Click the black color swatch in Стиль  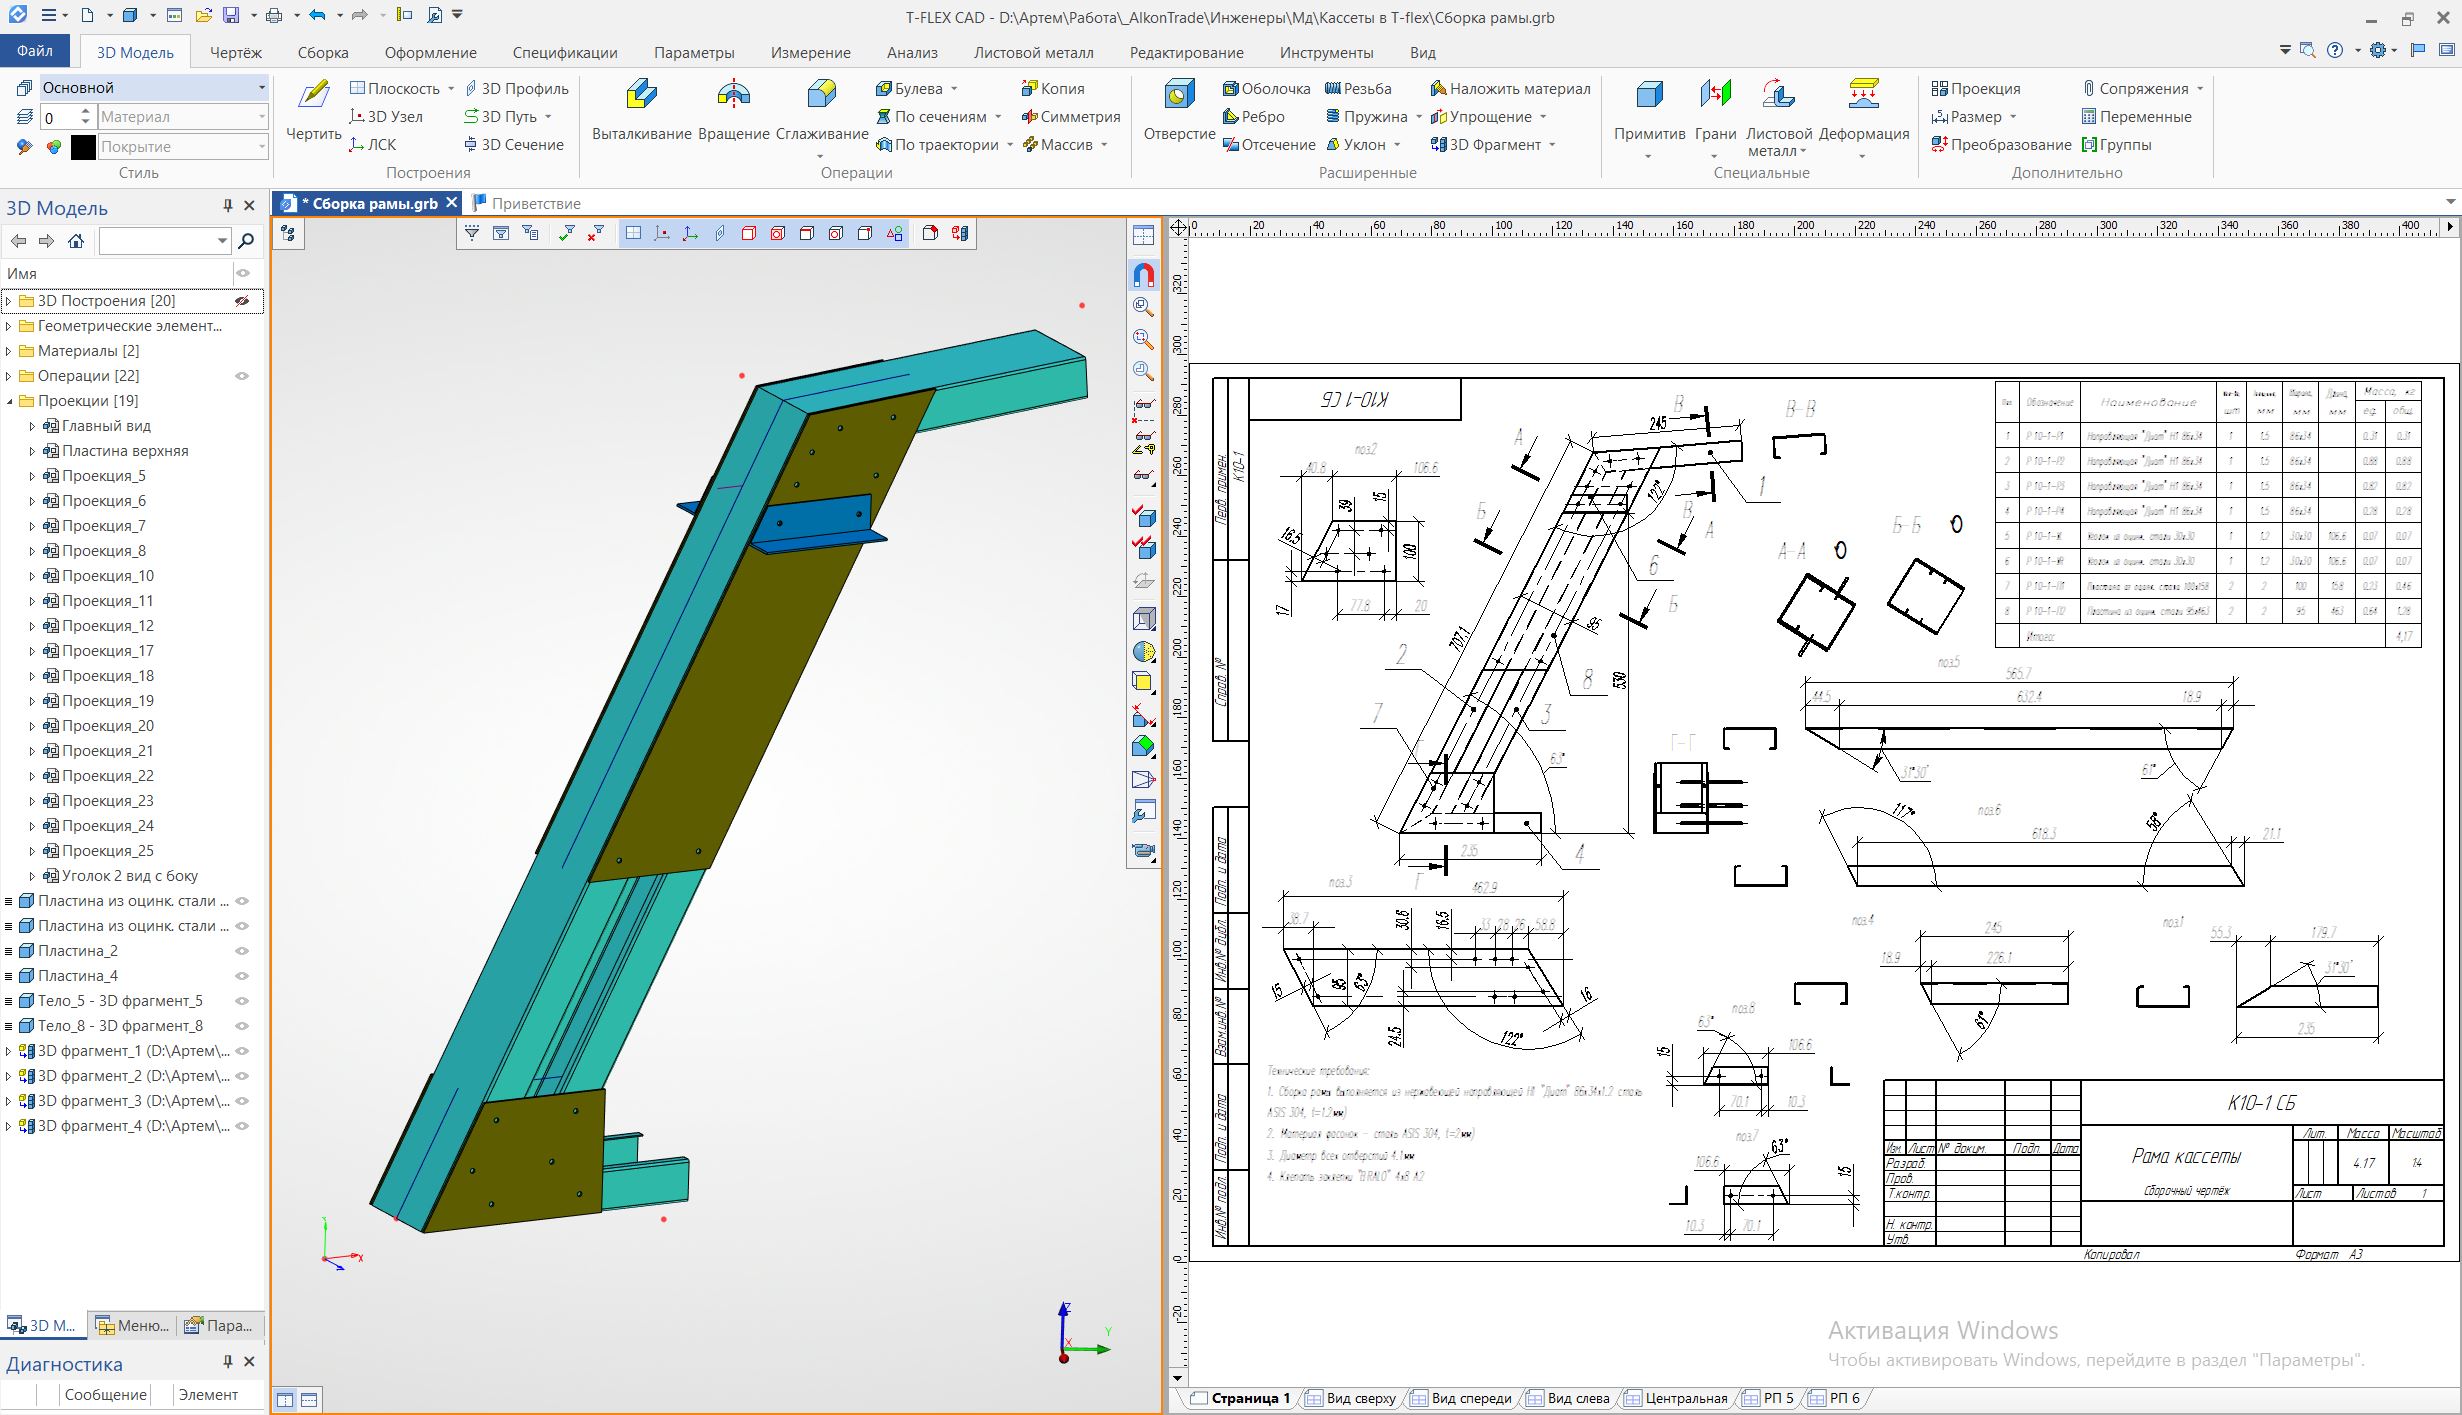click(x=83, y=147)
